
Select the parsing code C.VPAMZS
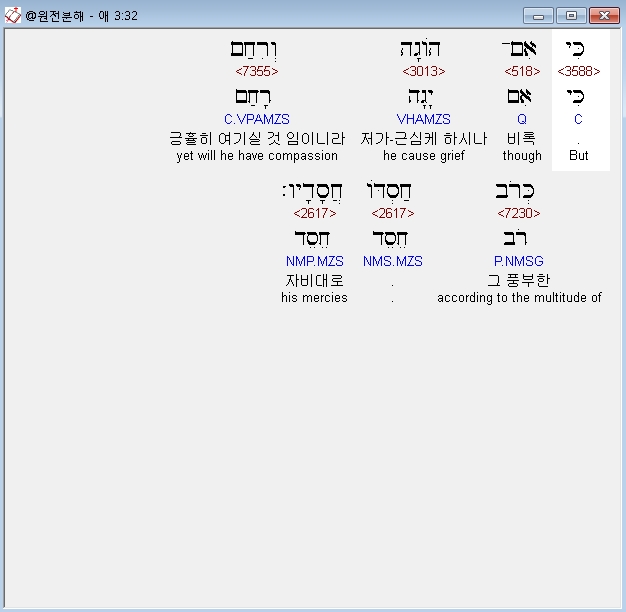[257, 119]
